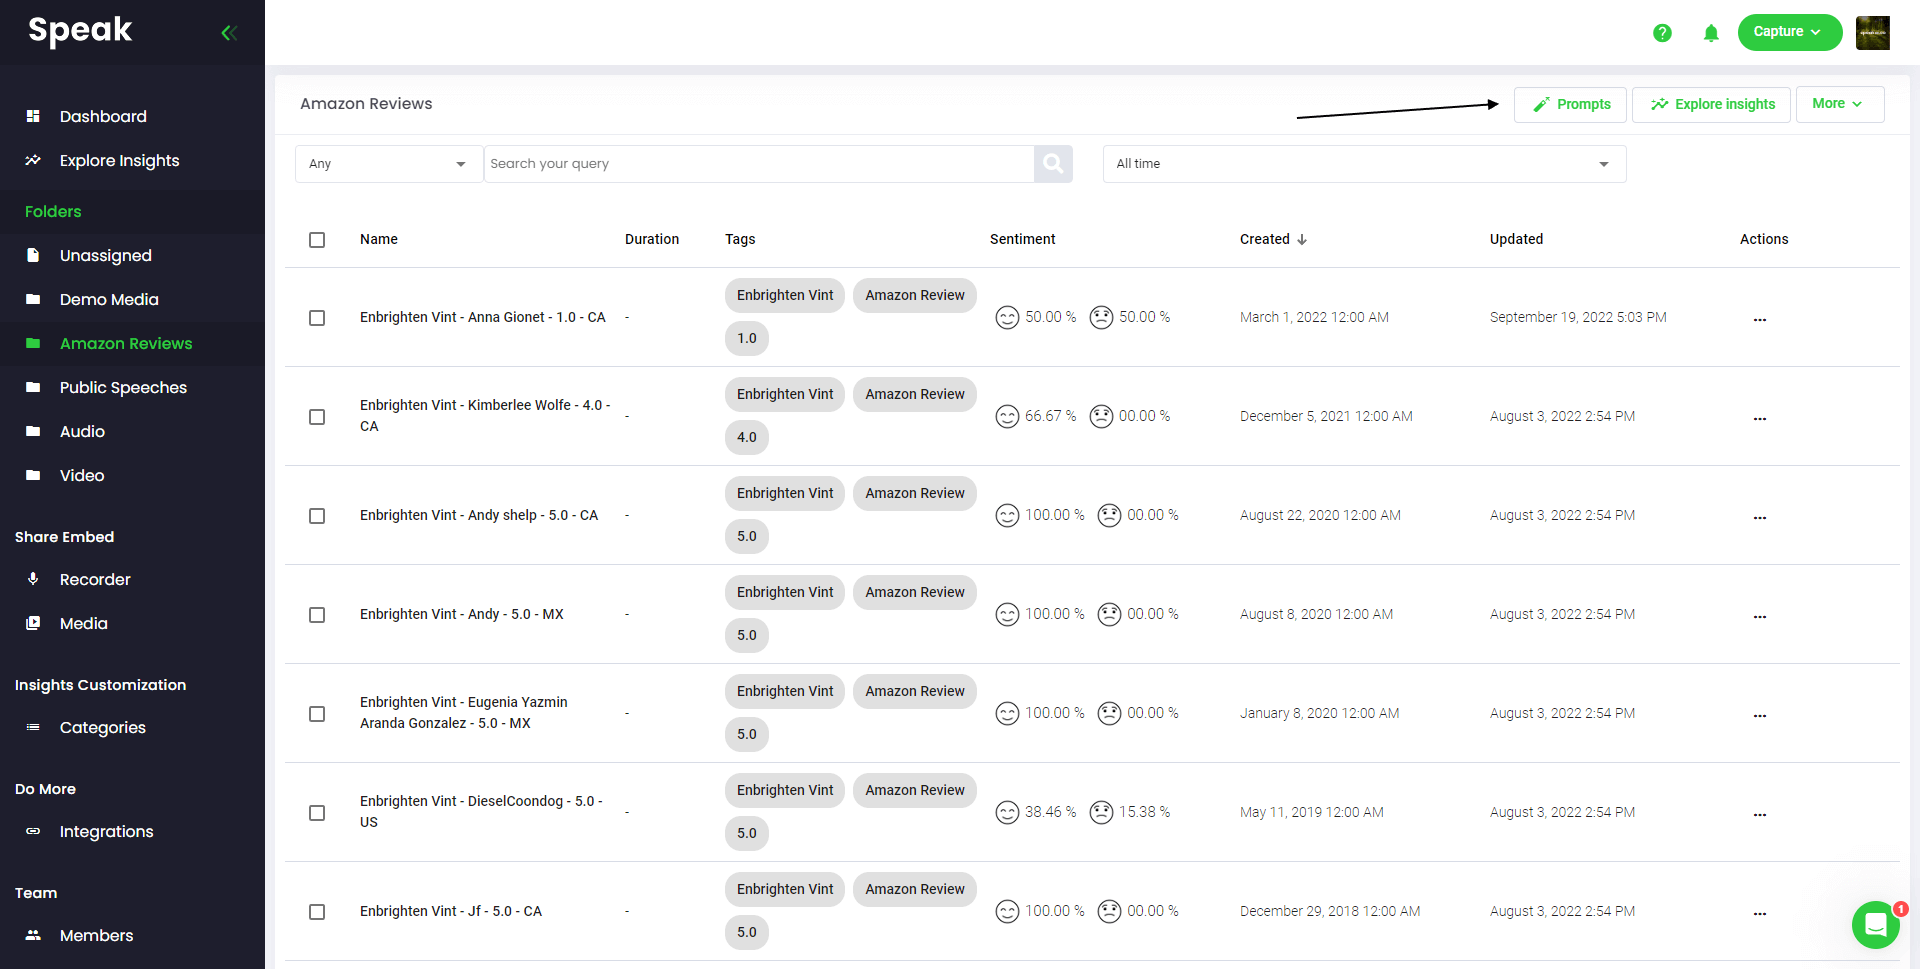Click the search magnifier button

point(1053,164)
